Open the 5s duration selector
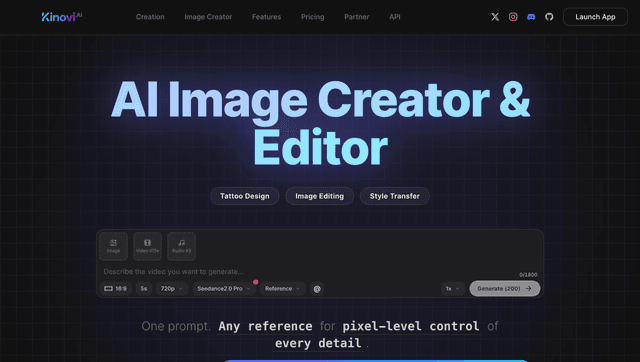This screenshot has width=640, height=362. click(x=144, y=289)
